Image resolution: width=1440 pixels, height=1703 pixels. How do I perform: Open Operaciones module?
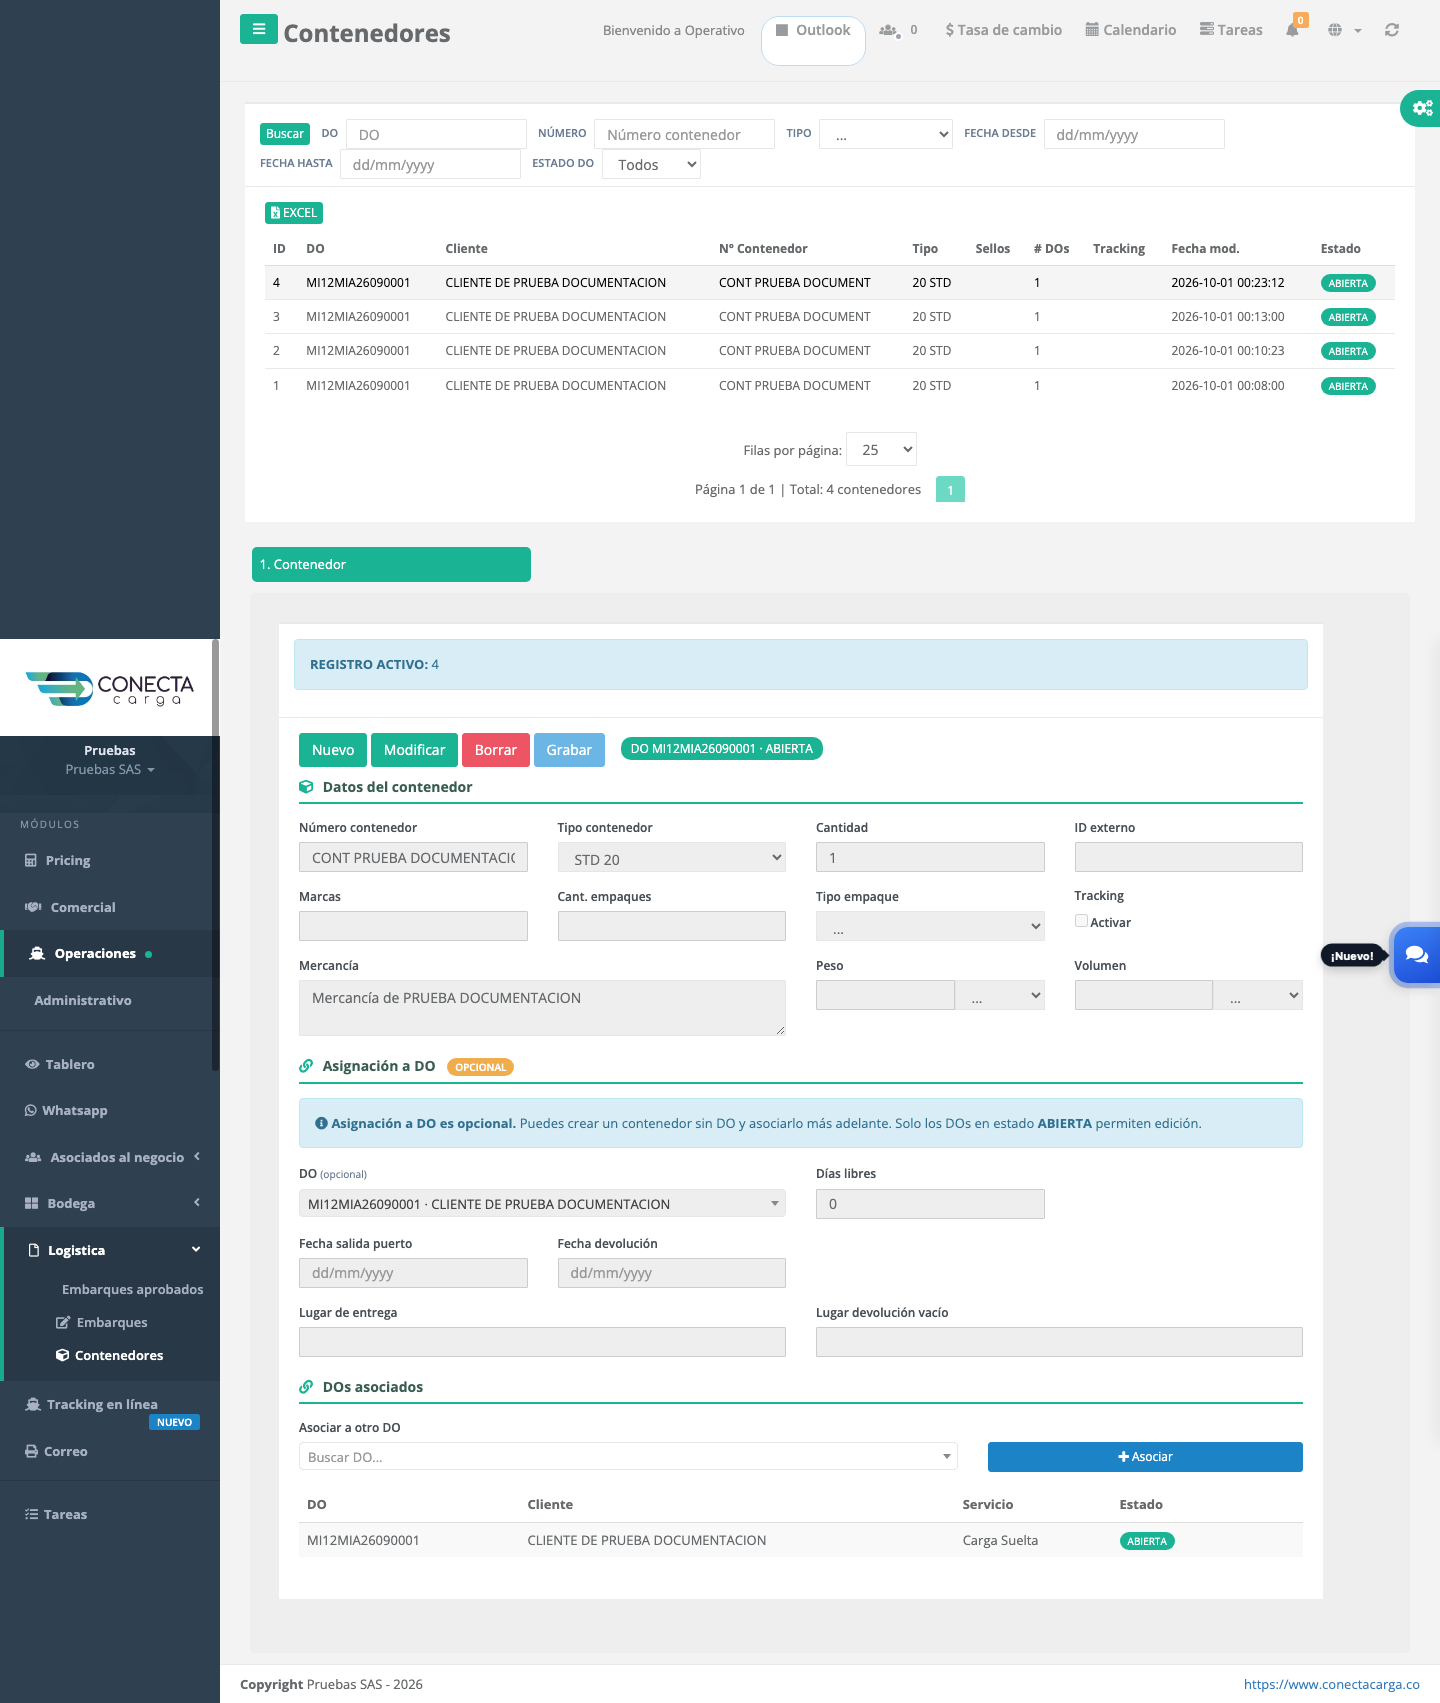[95, 953]
